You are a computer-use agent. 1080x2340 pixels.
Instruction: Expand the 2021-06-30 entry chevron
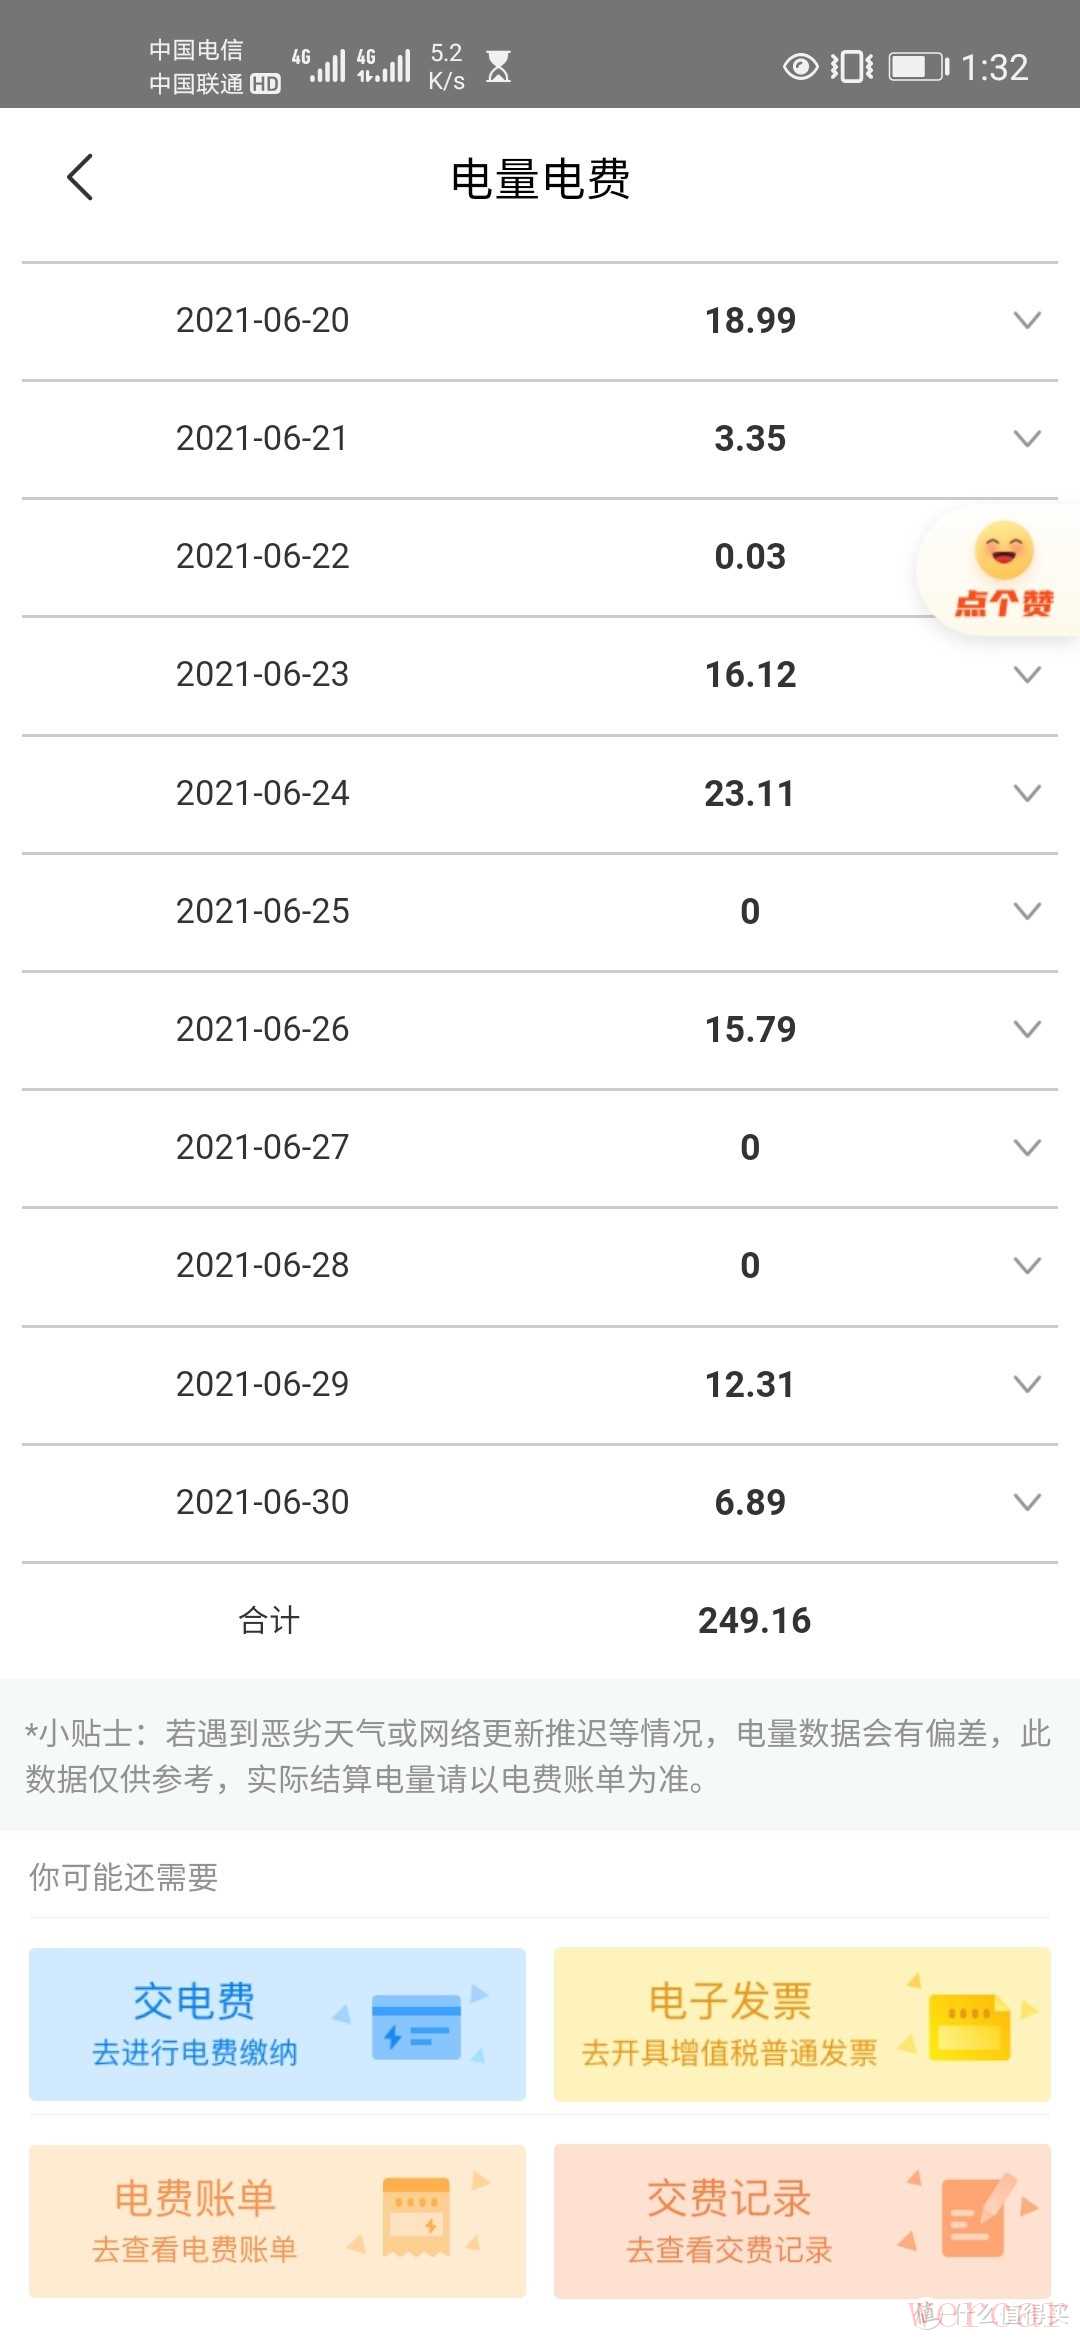pyautogui.click(x=1027, y=1502)
